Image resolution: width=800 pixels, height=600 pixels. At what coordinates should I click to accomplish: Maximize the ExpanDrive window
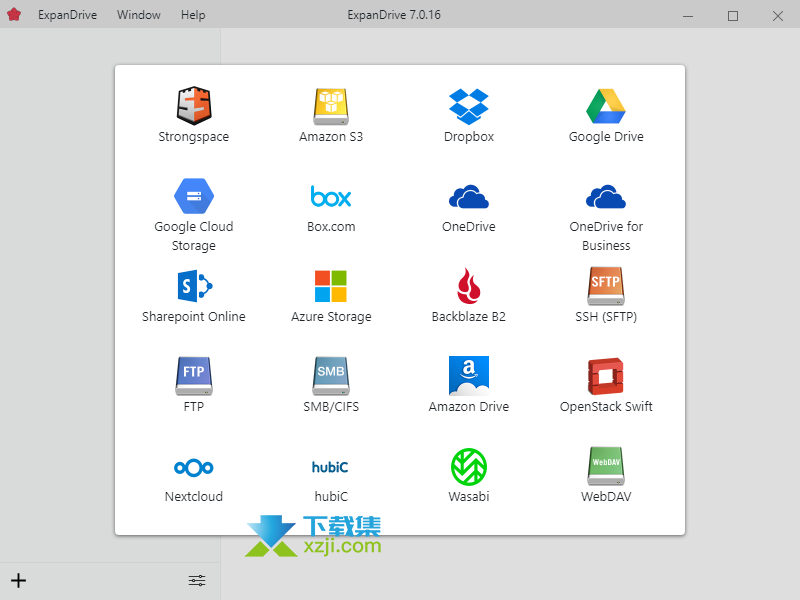coord(733,15)
